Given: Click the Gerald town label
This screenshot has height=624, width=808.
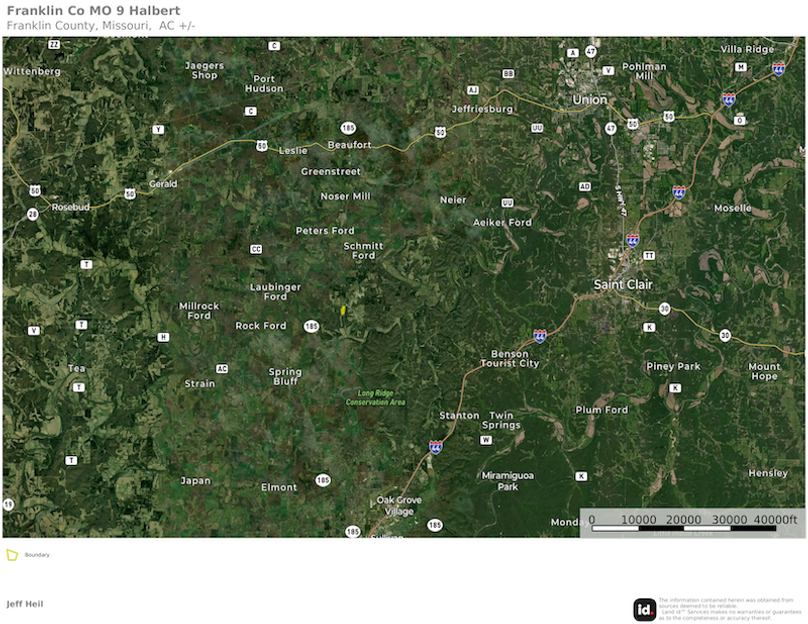Looking at the screenshot, I should click(163, 183).
